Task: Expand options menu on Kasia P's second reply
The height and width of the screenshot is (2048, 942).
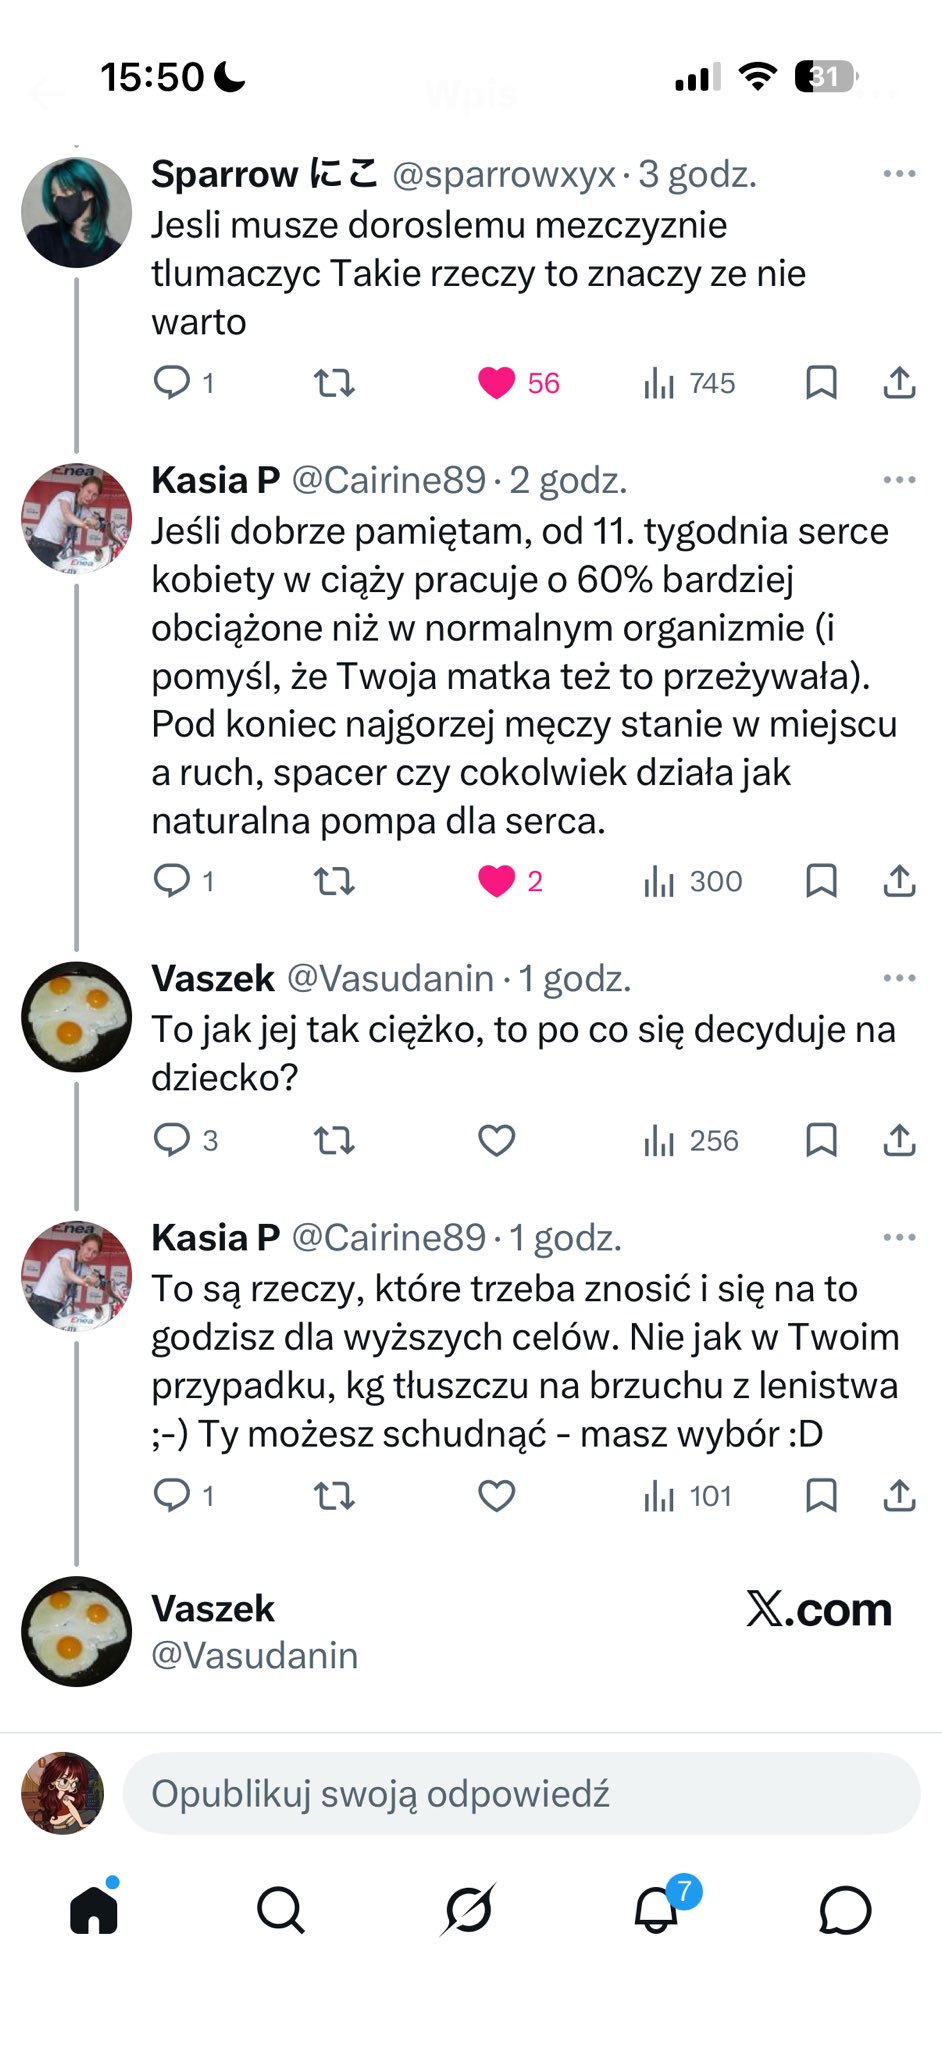Action: [899, 1238]
